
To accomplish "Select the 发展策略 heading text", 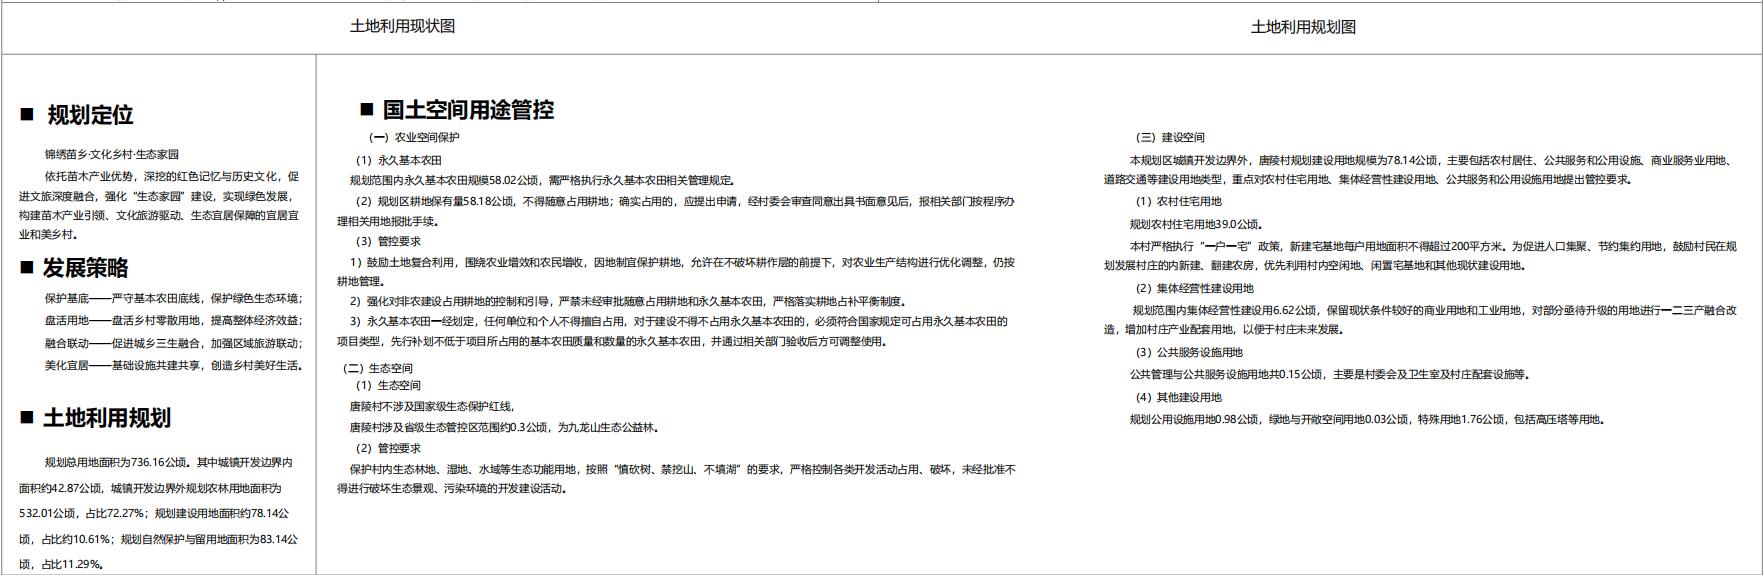I will coord(85,268).
